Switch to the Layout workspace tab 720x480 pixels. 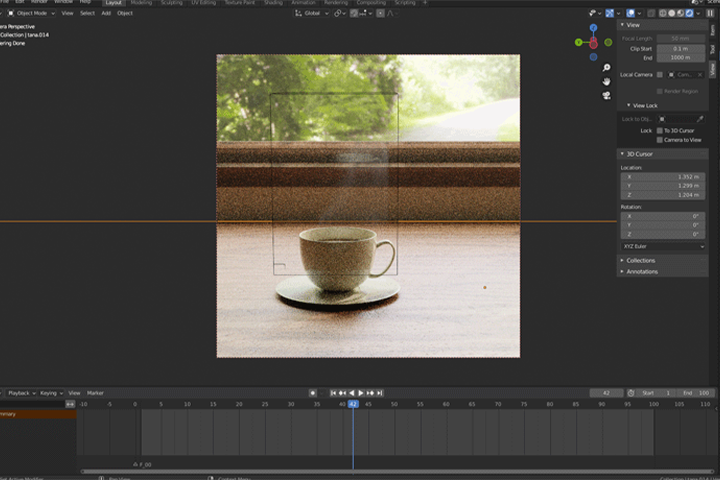click(113, 3)
